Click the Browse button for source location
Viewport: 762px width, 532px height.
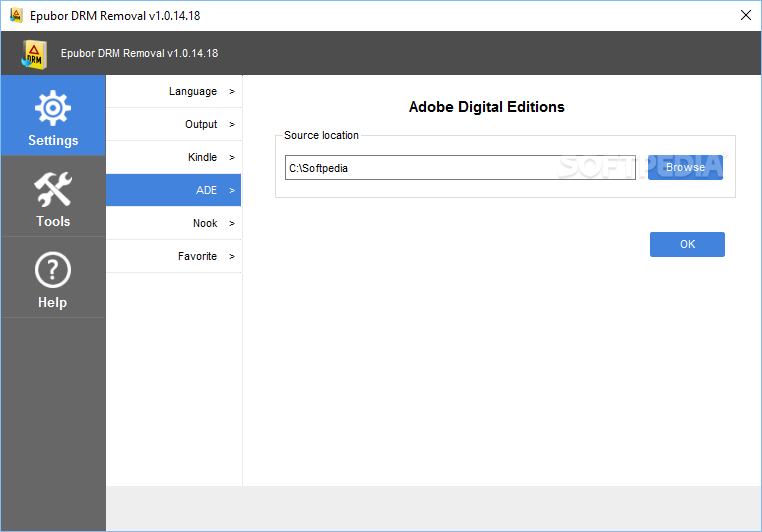click(x=685, y=168)
